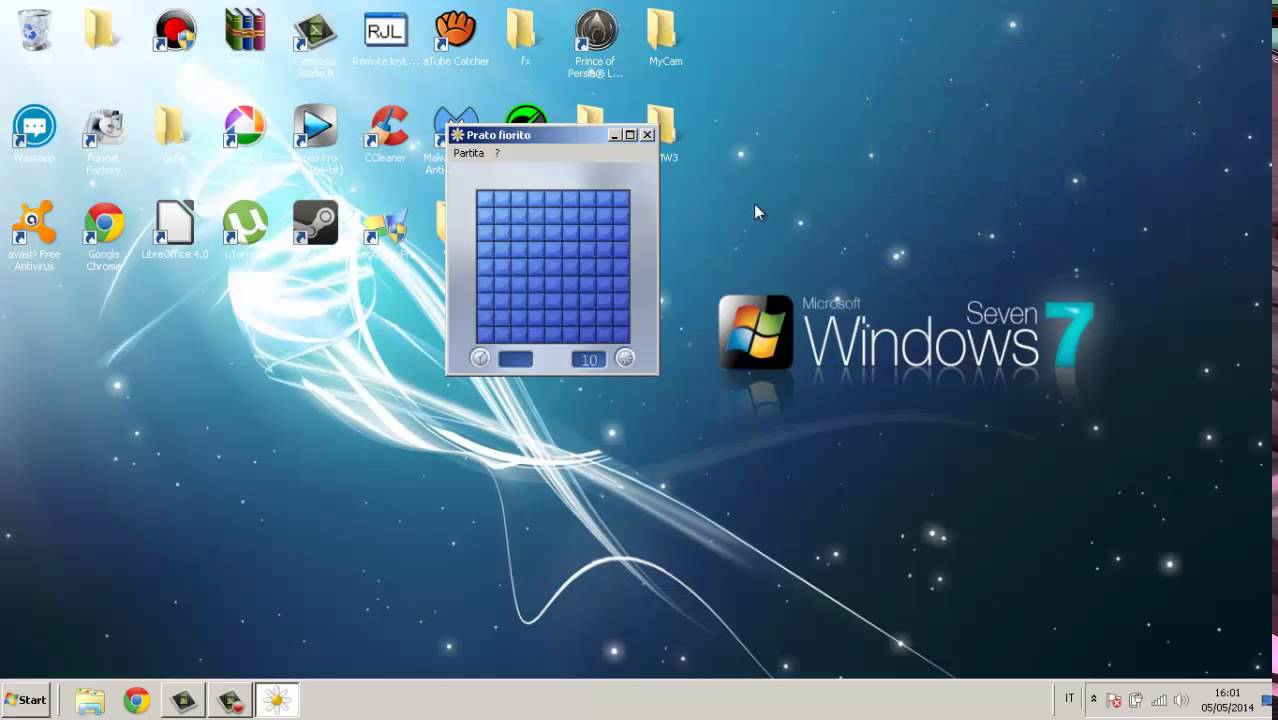The height and width of the screenshot is (720, 1278).
Task: Open the volume speaker tray icon
Action: point(1181,700)
